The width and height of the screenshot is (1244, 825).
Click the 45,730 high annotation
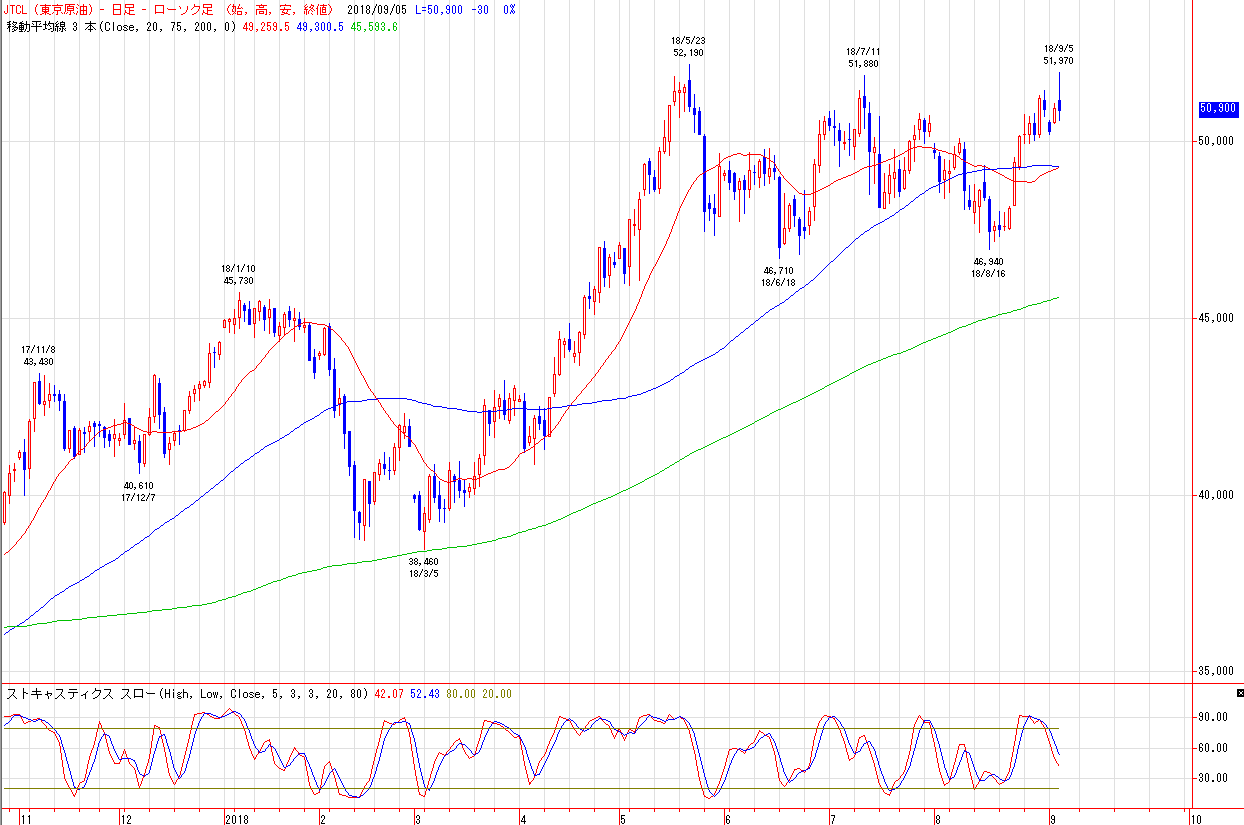(239, 281)
